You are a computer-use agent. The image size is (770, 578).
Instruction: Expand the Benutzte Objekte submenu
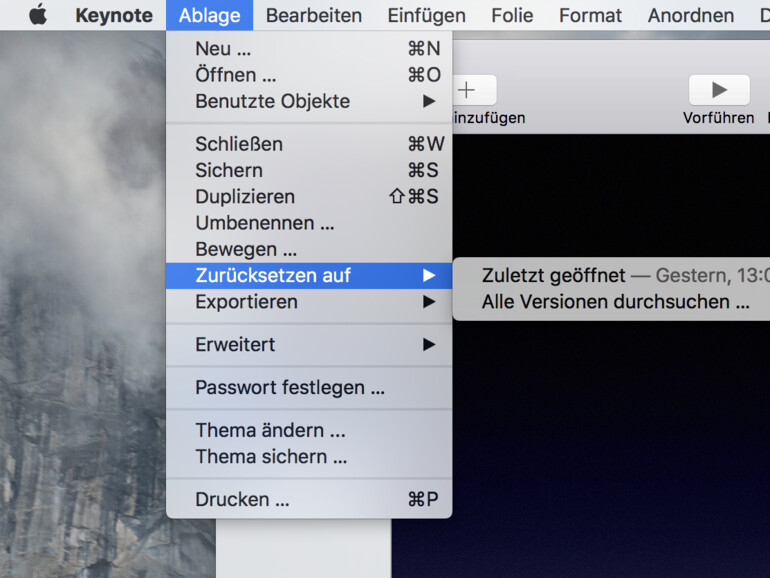(x=309, y=101)
